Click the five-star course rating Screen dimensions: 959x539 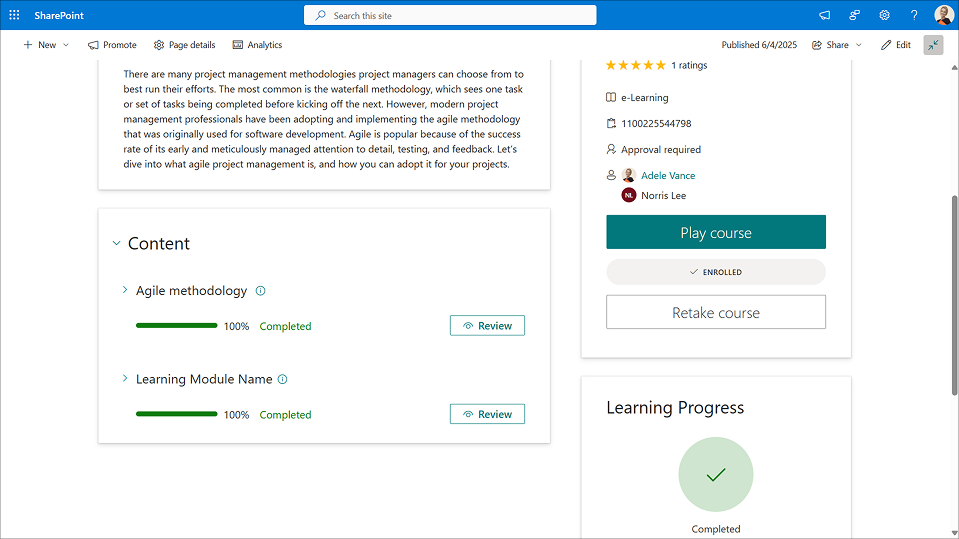635,65
